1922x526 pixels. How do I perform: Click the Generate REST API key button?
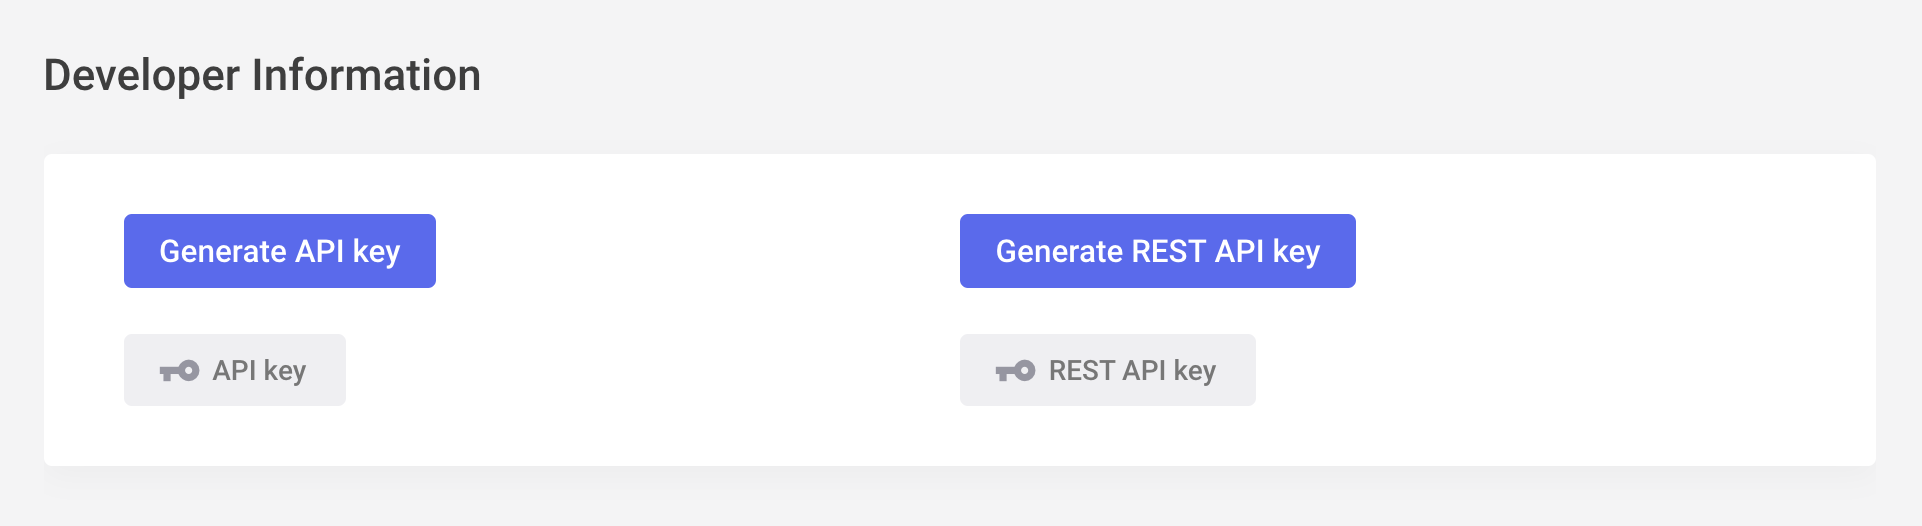pyautogui.click(x=1158, y=251)
